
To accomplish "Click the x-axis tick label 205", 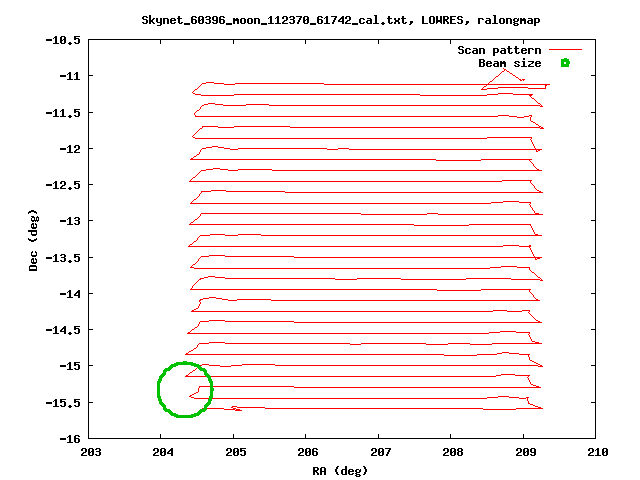I will (236, 452).
